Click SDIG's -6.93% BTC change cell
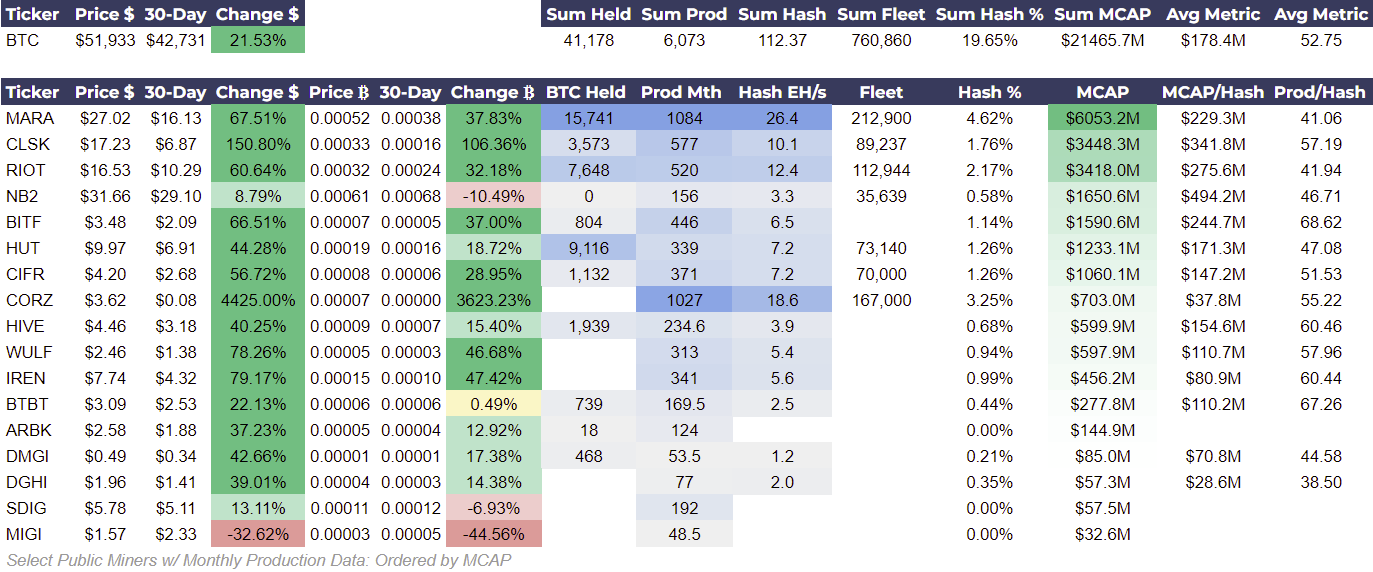1373x572 pixels. pyautogui.click(x=493, y=508)
